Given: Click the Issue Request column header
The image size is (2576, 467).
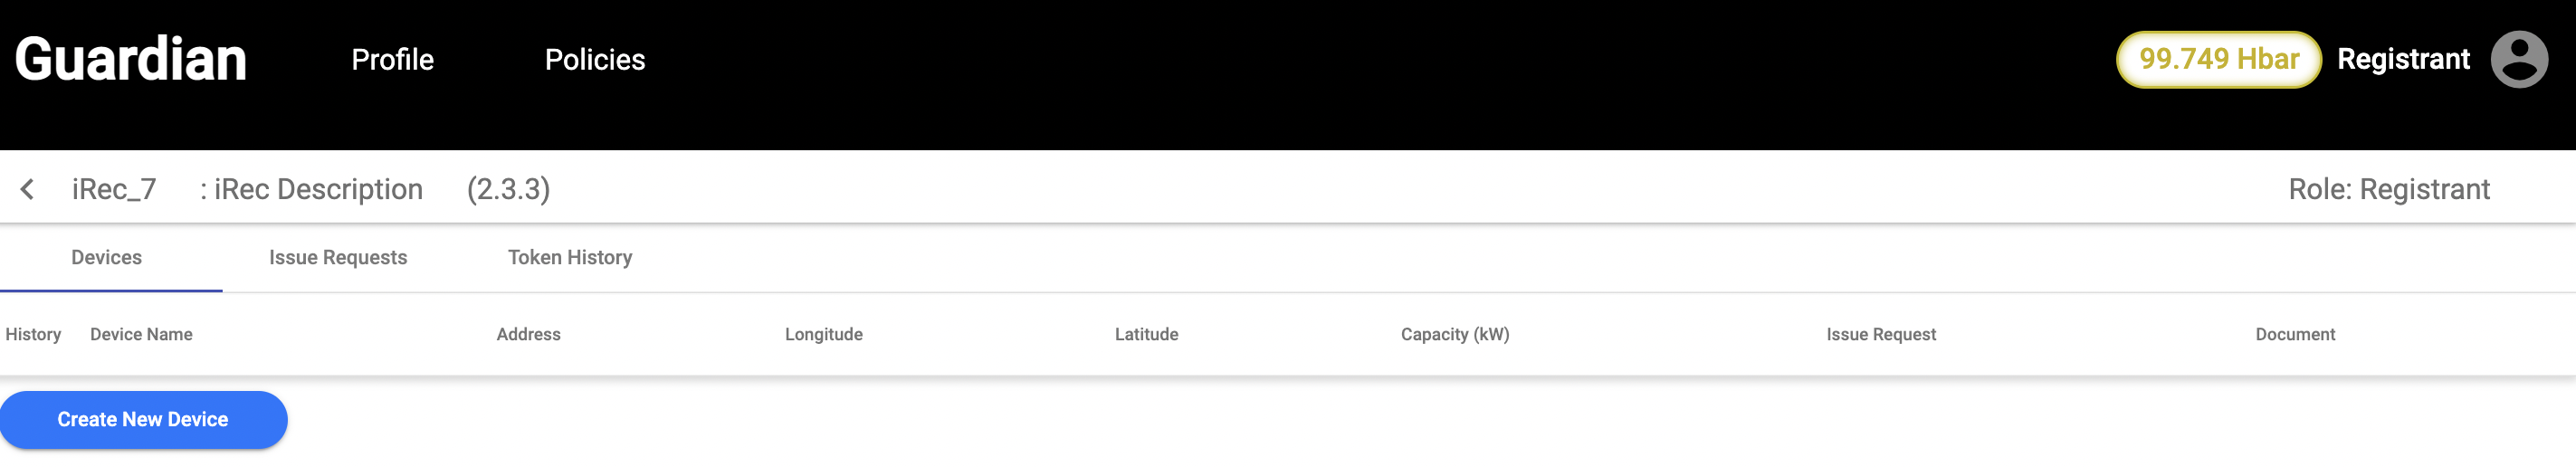Looking at the screenshot, I should click(x=1880, y=335).
